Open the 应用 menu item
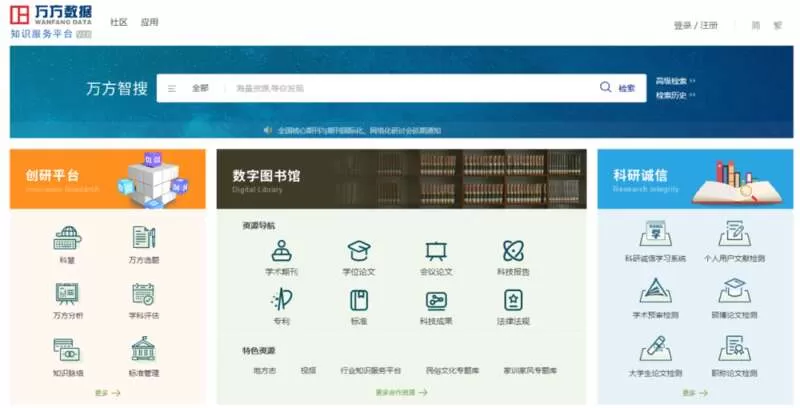 pyautogui.click(x=149, y=22)
